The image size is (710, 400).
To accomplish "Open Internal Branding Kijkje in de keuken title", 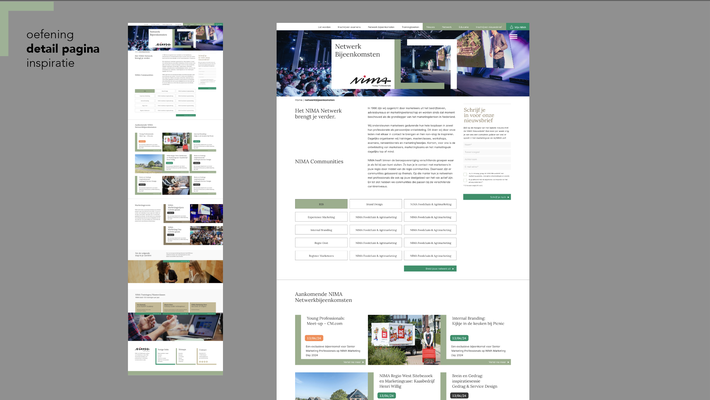I will click(478, 321).
